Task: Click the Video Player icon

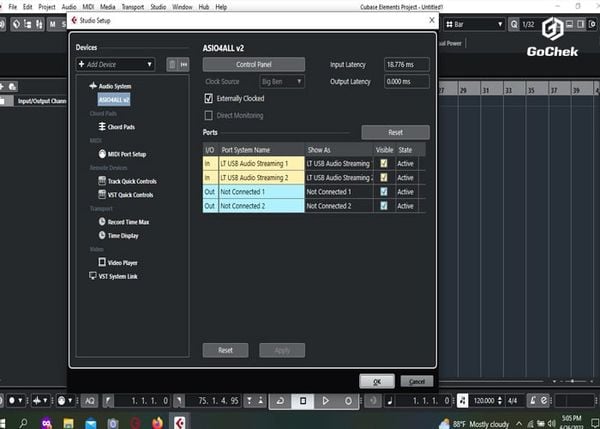Action: point(102,262)
